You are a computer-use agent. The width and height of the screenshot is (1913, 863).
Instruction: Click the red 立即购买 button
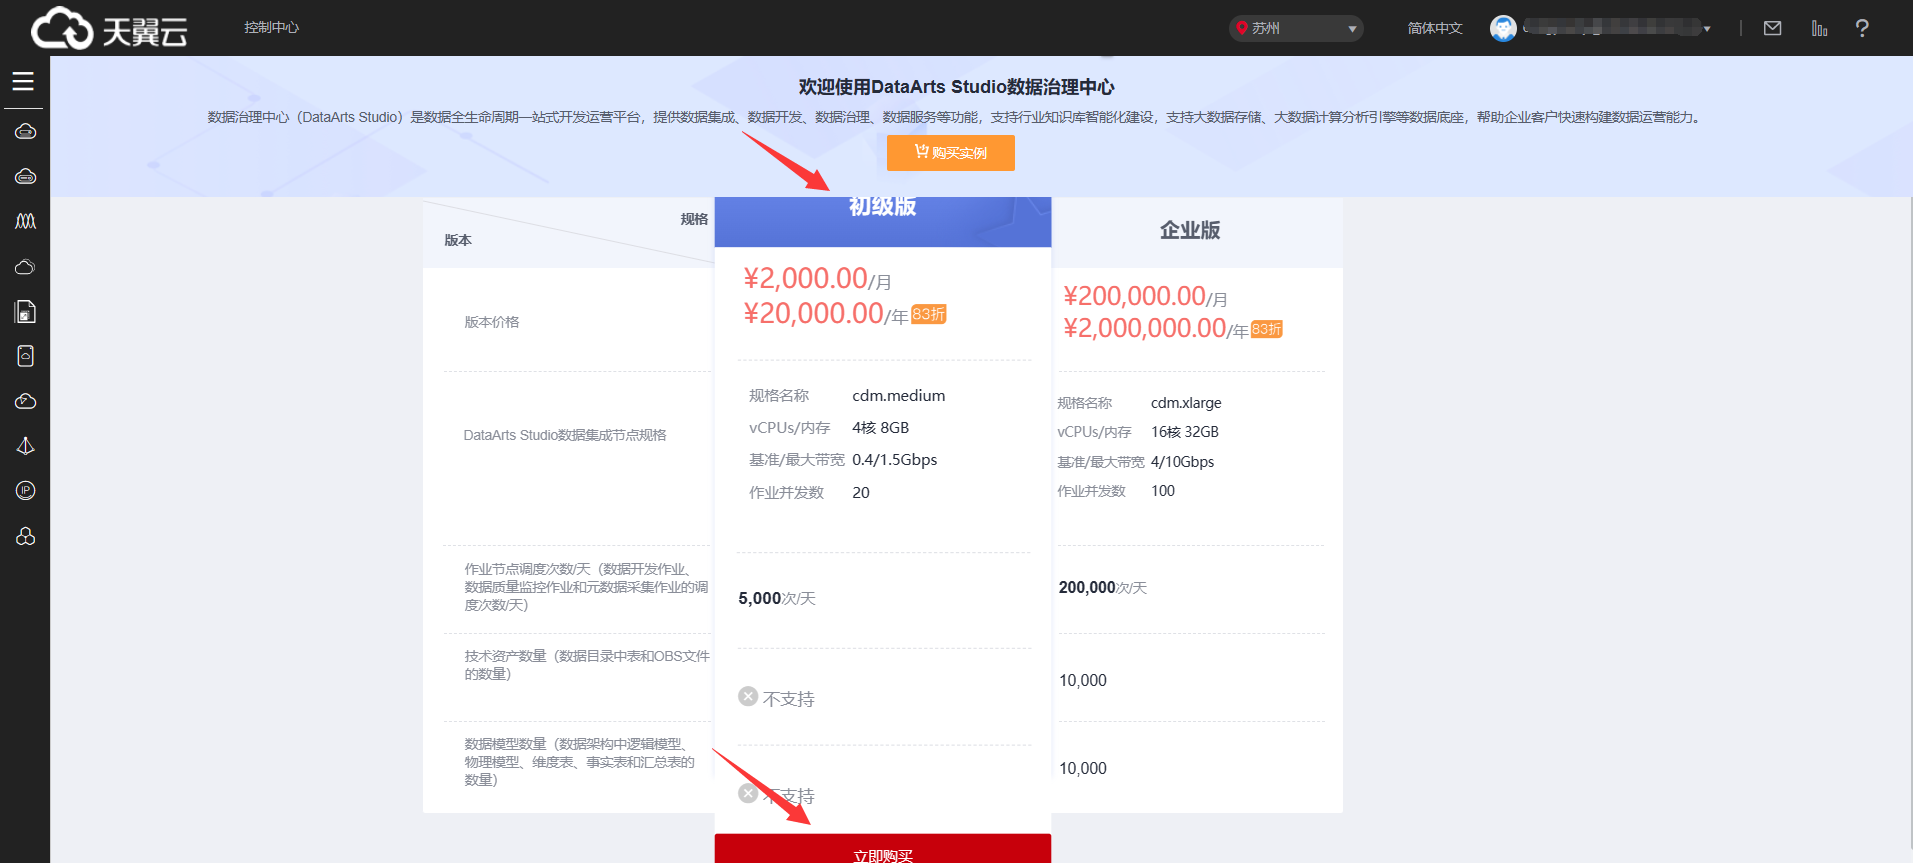click(883, 849)
